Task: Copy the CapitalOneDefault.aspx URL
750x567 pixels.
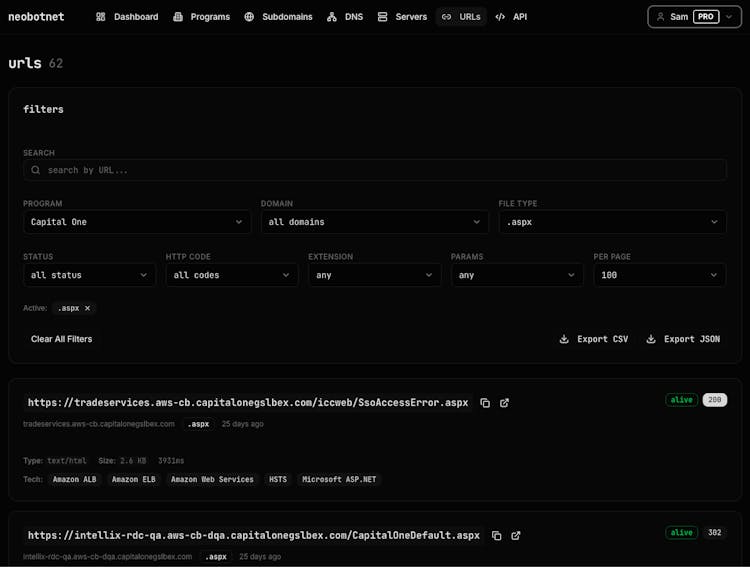Action: 497,536
